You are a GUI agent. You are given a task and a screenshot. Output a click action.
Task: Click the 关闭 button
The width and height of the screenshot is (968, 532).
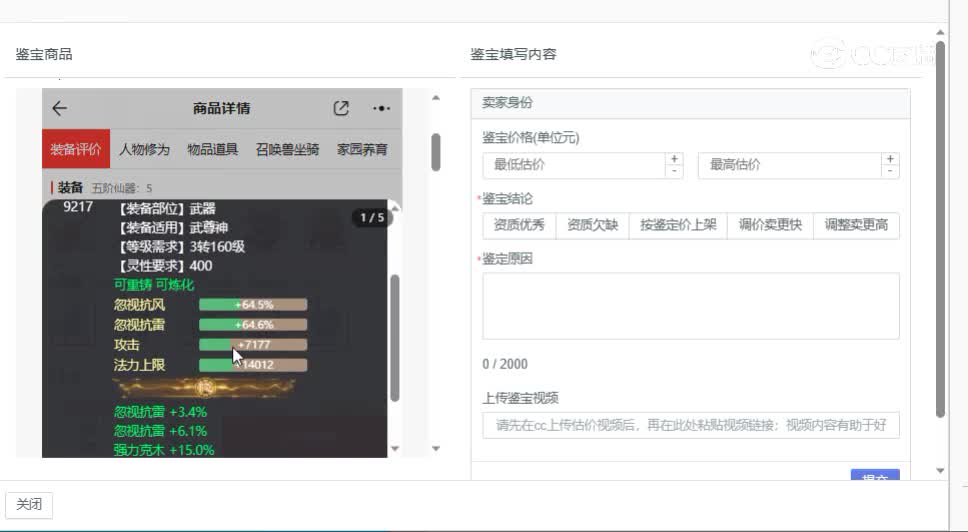point(29,505)
